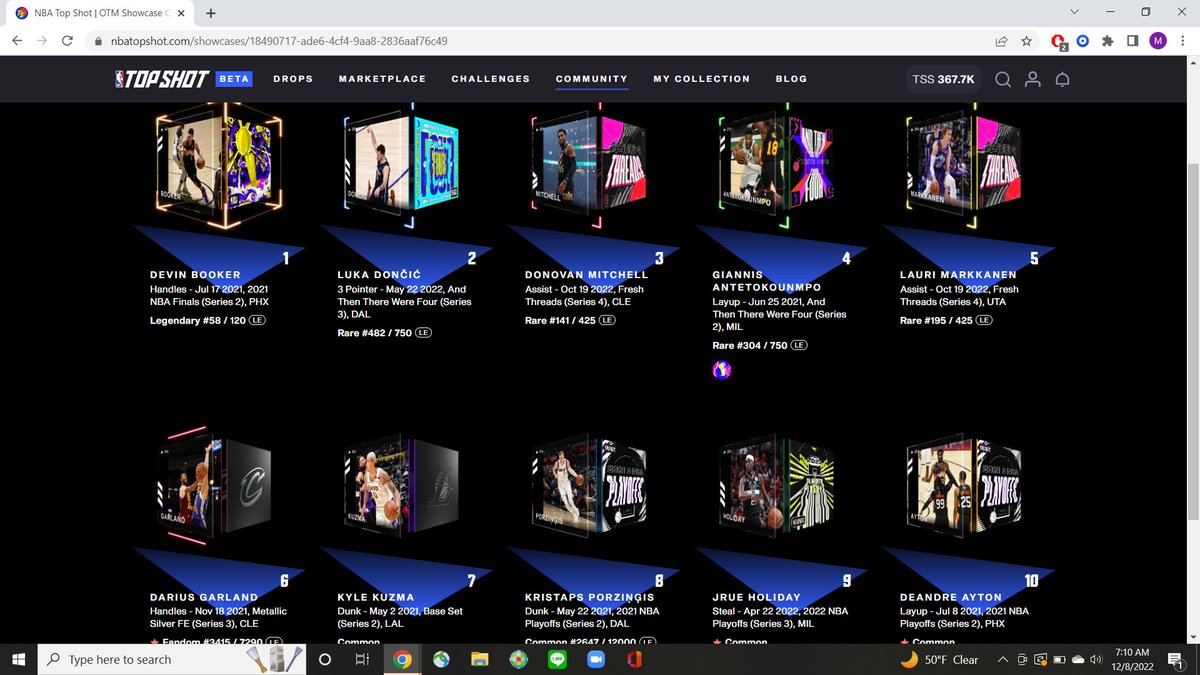Click the red extension icon with badge
The height and width of the screenshot is (675, 1200).
pyautogui.click(x=1058, y=42)
